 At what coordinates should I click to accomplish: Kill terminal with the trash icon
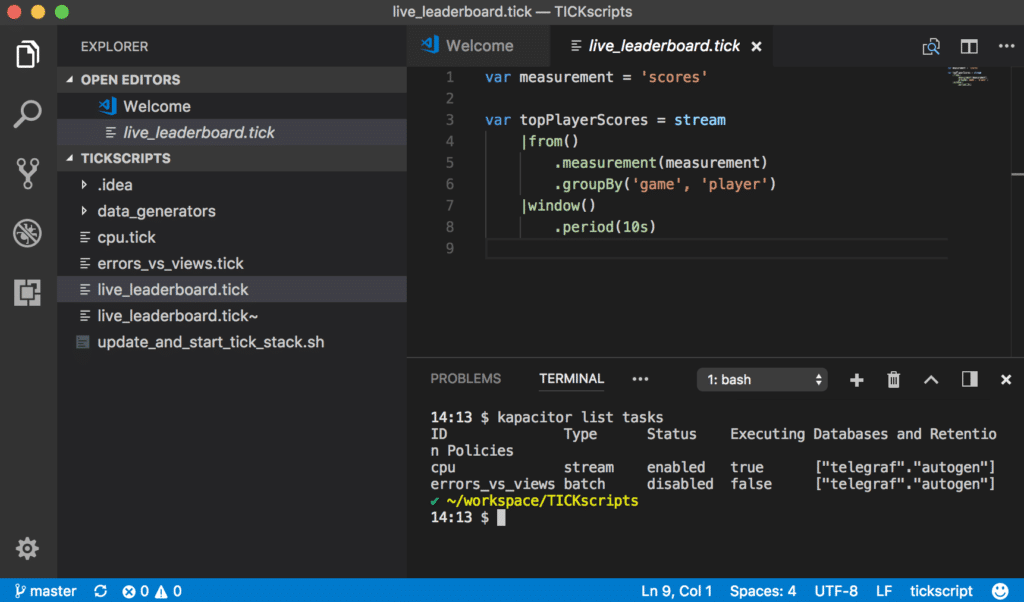coord(894,380)
